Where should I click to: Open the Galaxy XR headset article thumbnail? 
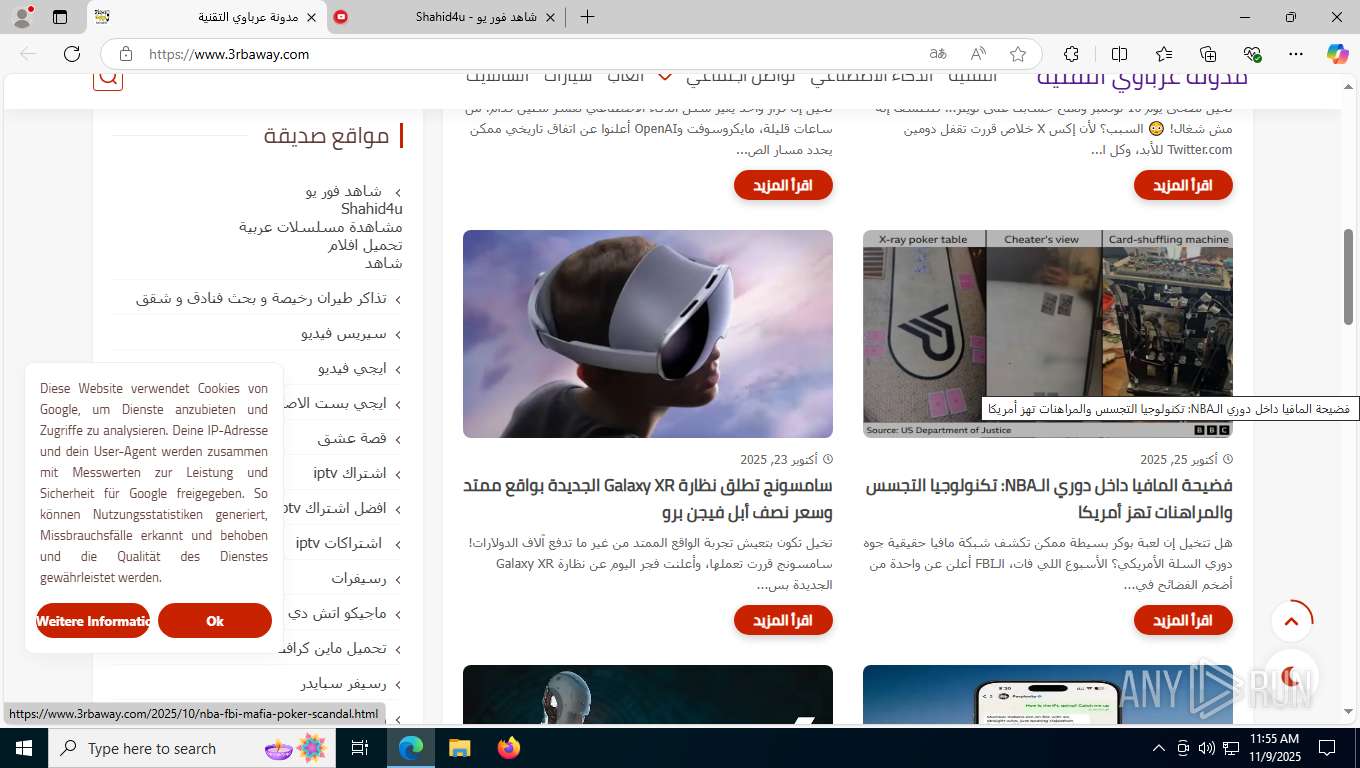pos(648,334)
